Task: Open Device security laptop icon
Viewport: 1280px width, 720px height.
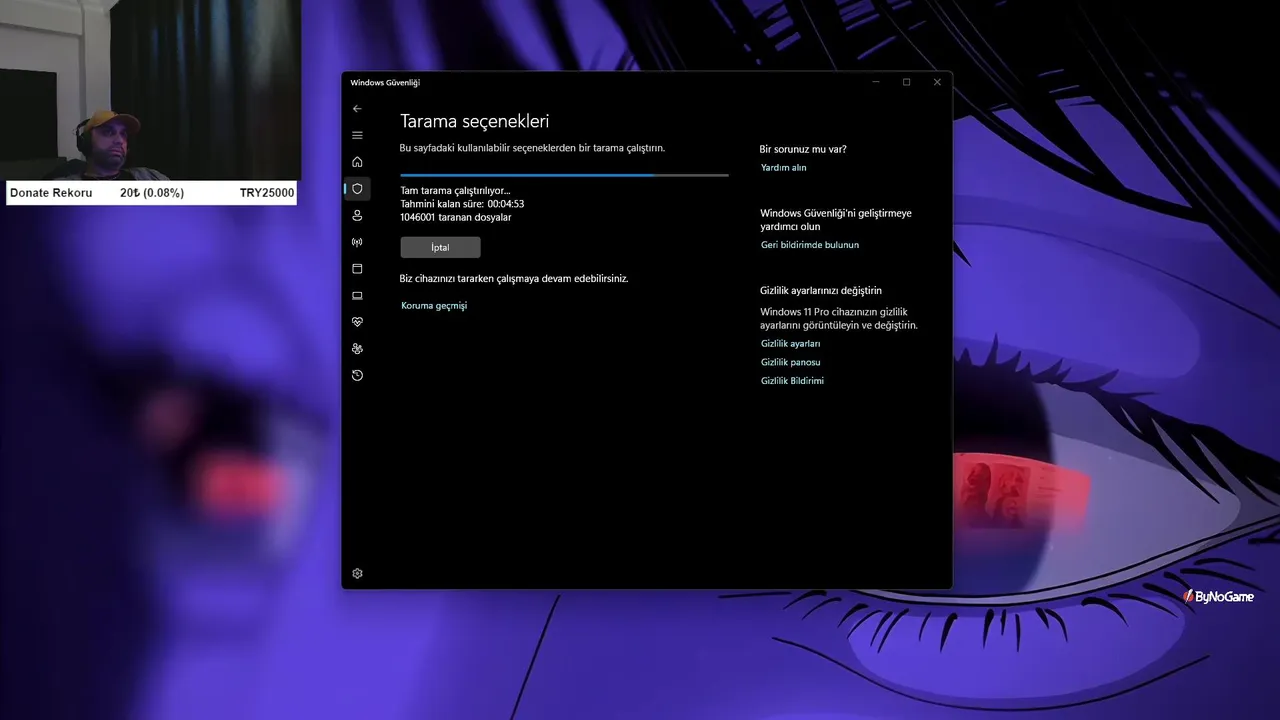Action: click(x=357, y=295)
